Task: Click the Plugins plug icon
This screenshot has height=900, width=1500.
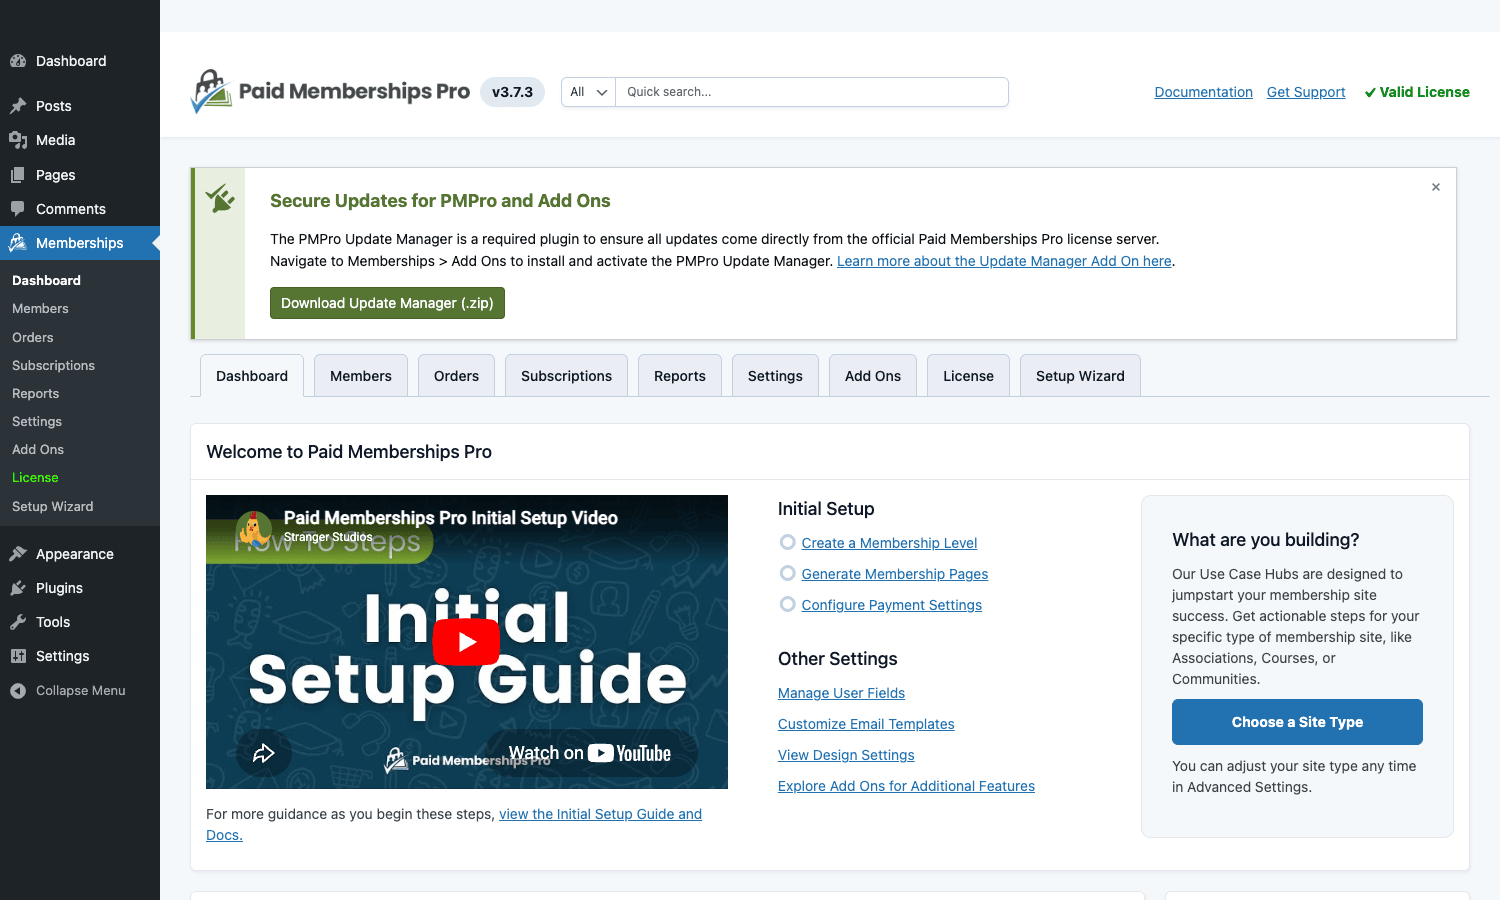Action: tap(18, 588)
